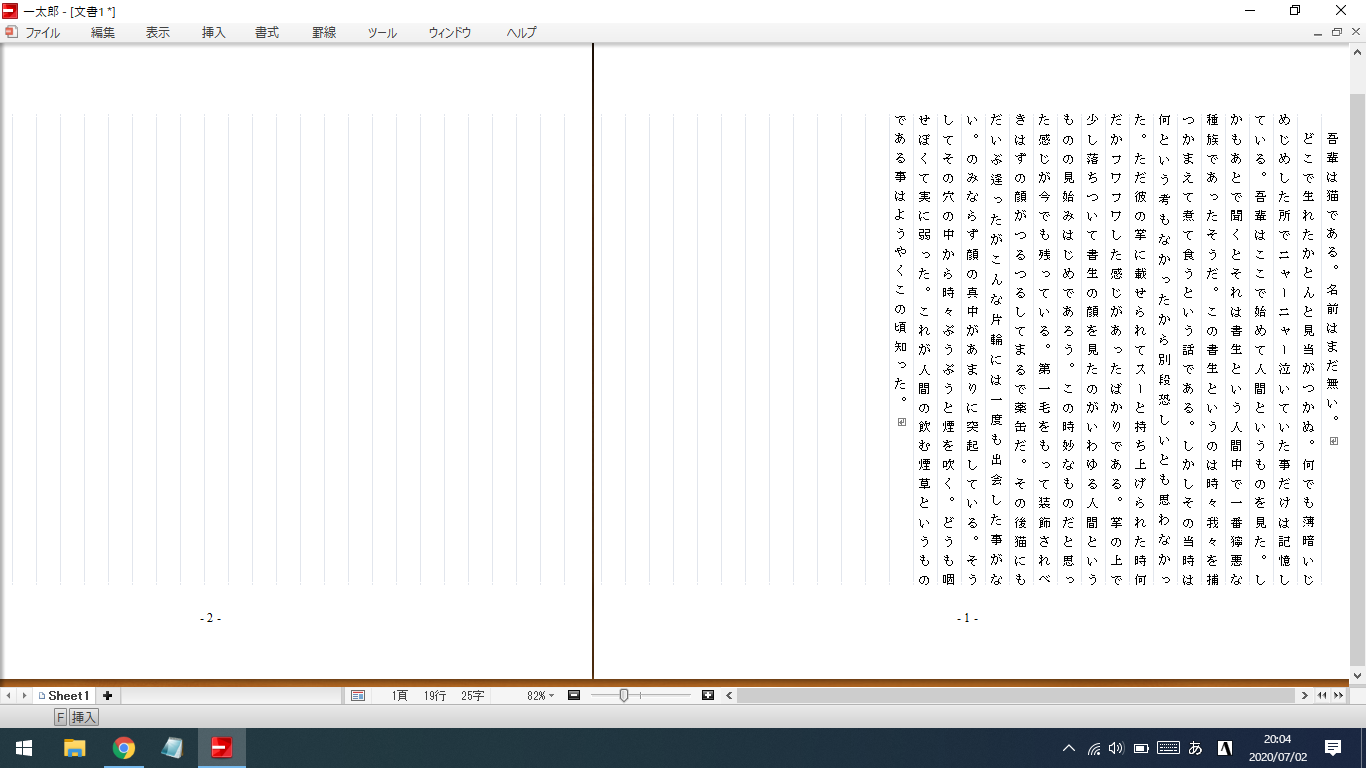Click the battery tray icon
The height and width of the screenshot is (768, 1366).
tap(1141, 748)
